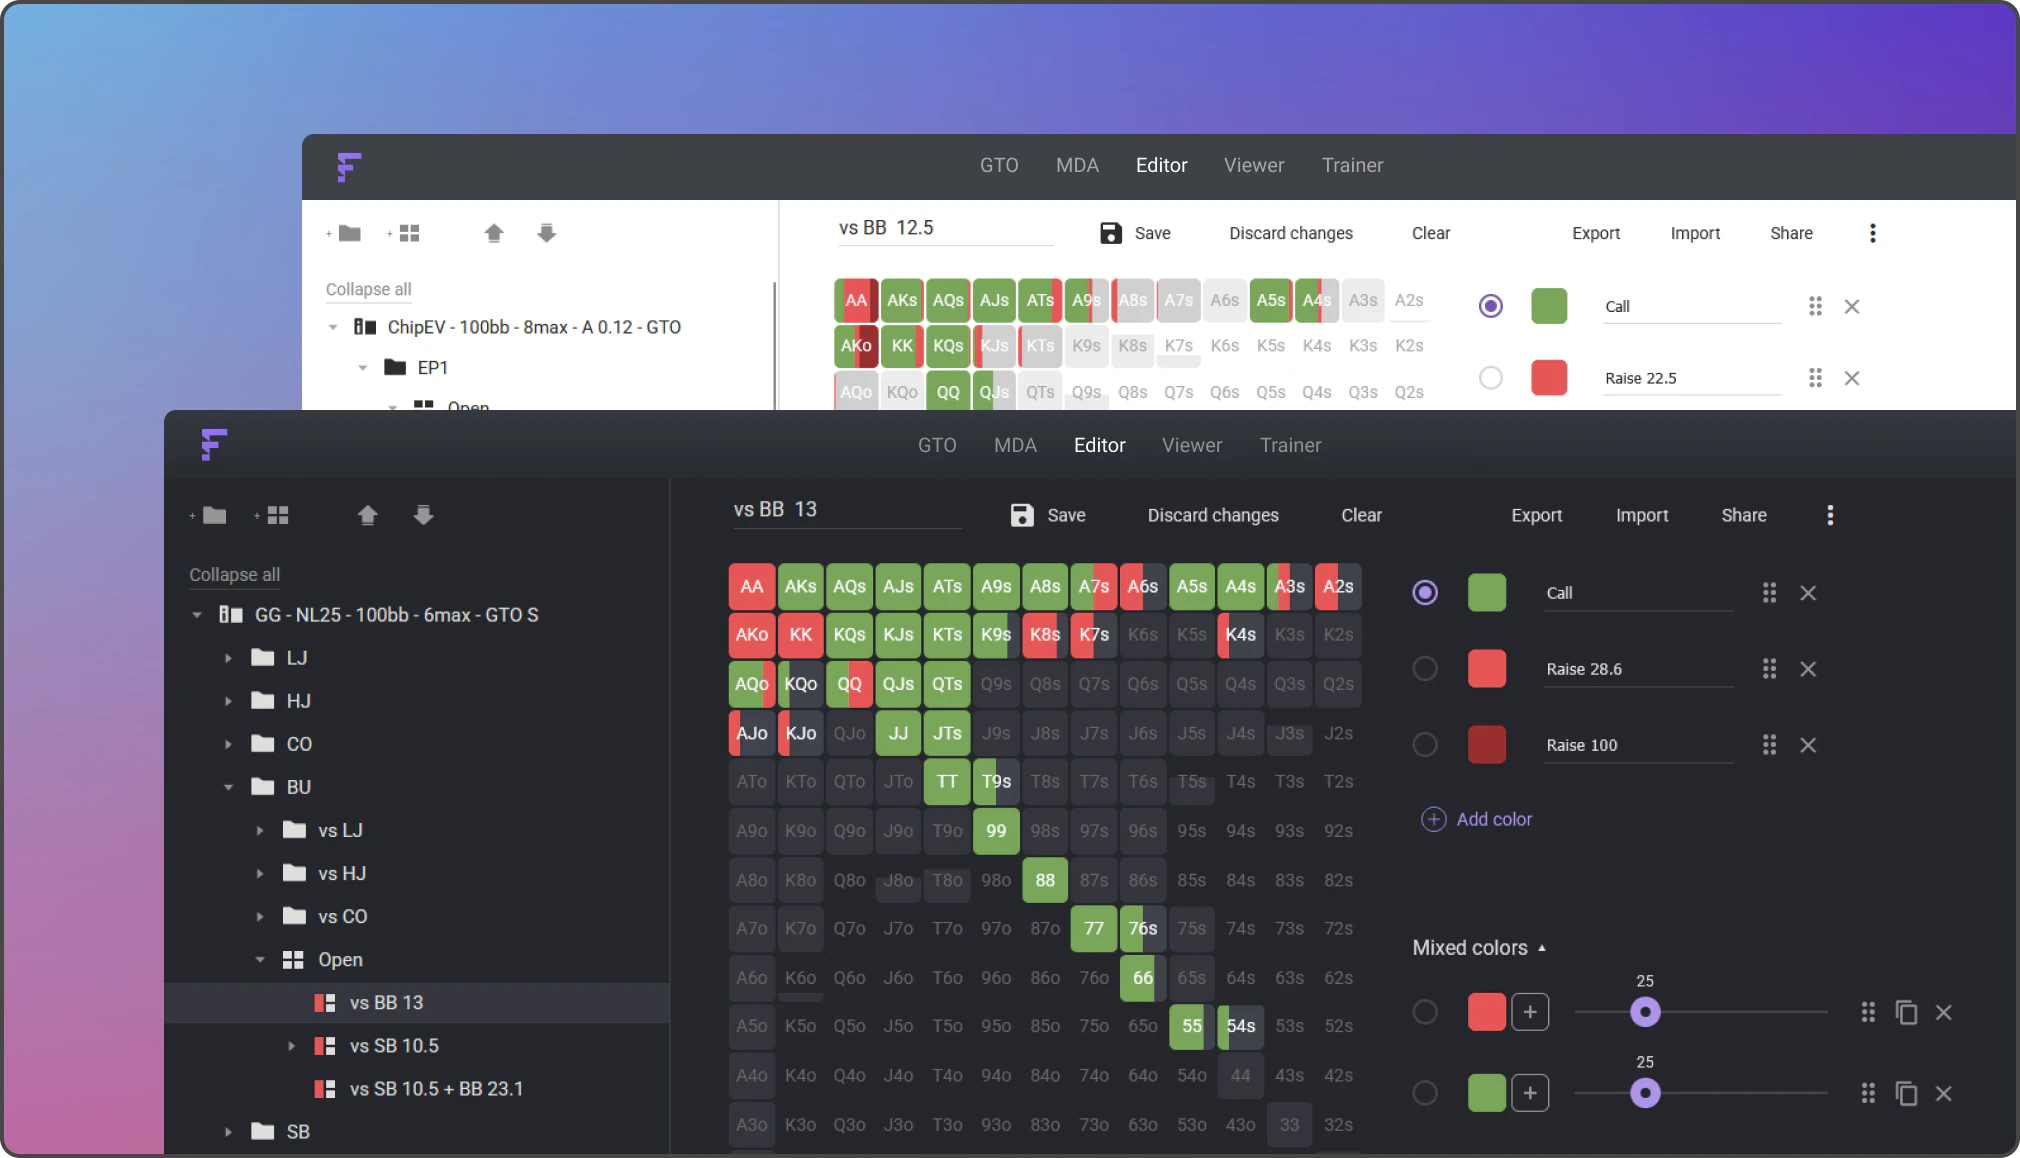The width and height of the screenshot is (2020, 1158).
Task: Open the three-dot more options menu
Action: point(1830,515)
